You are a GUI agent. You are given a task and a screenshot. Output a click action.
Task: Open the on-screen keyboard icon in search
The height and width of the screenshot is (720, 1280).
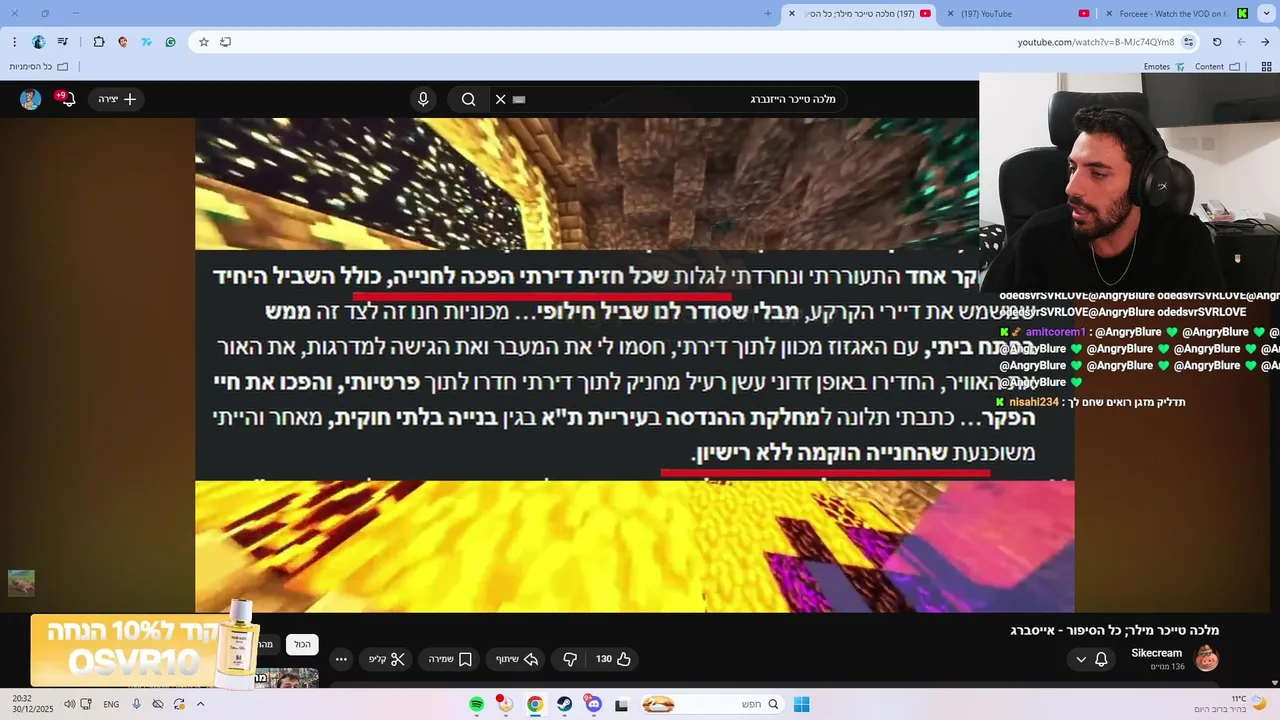(x=519, y=99)
